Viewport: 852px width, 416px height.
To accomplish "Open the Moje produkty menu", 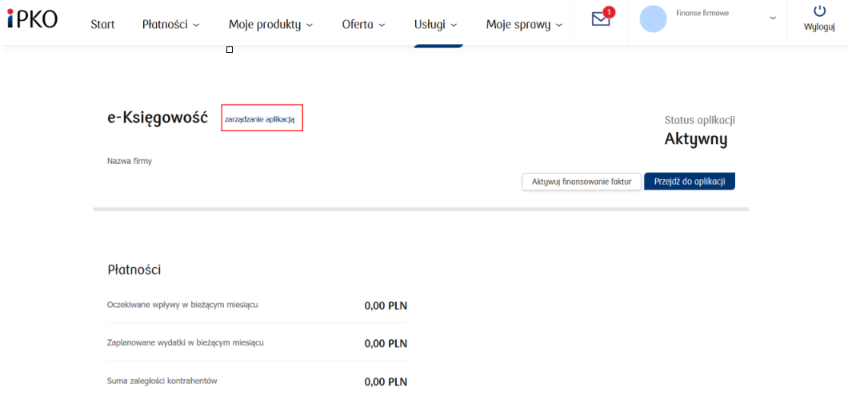I will coord(271,24).
